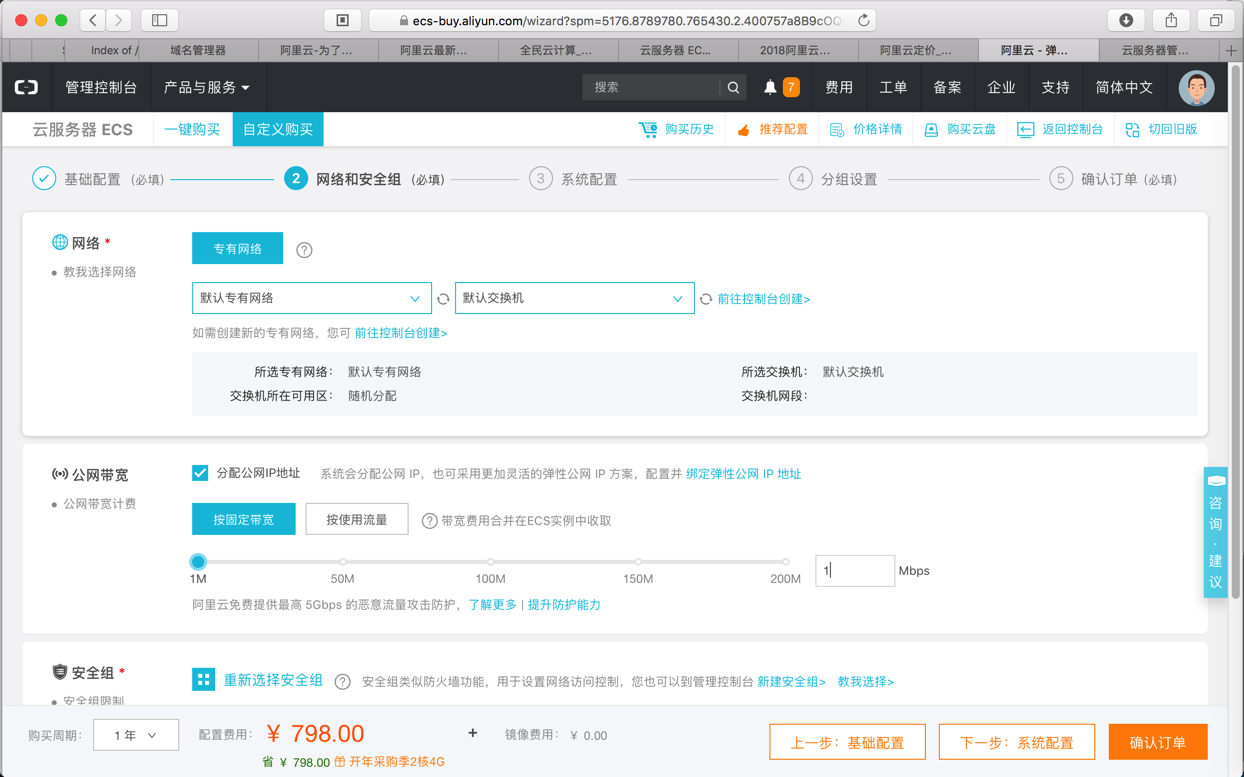Viewport: 1244px width, 777px height.
Task: Click the 购买云盘 icon
Action: [x=931, y=130]
